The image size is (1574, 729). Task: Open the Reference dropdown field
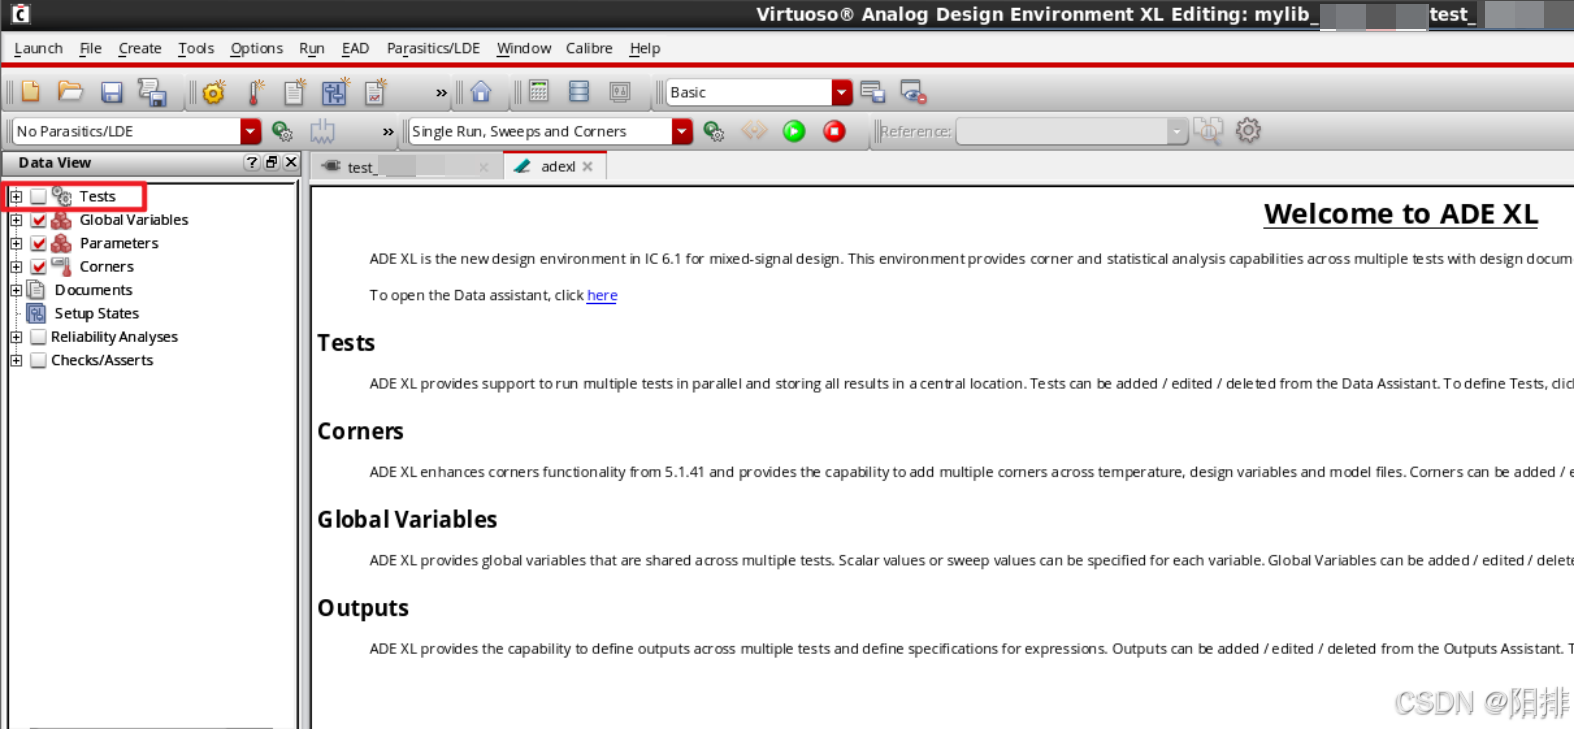coord(1072,131)
